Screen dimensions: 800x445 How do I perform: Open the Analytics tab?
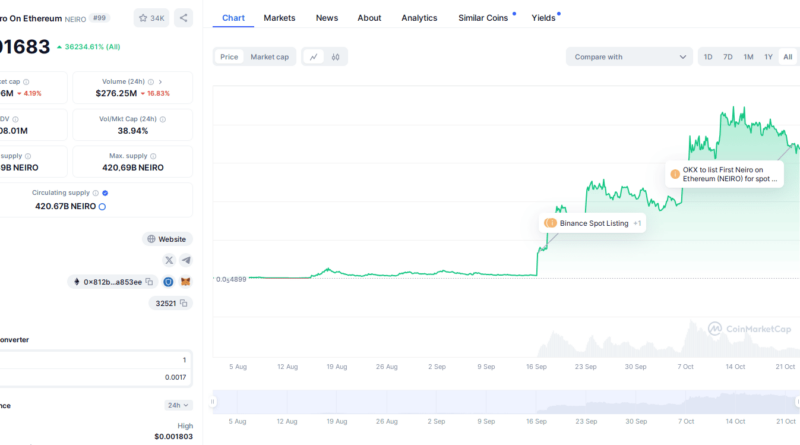pos(419,18)
